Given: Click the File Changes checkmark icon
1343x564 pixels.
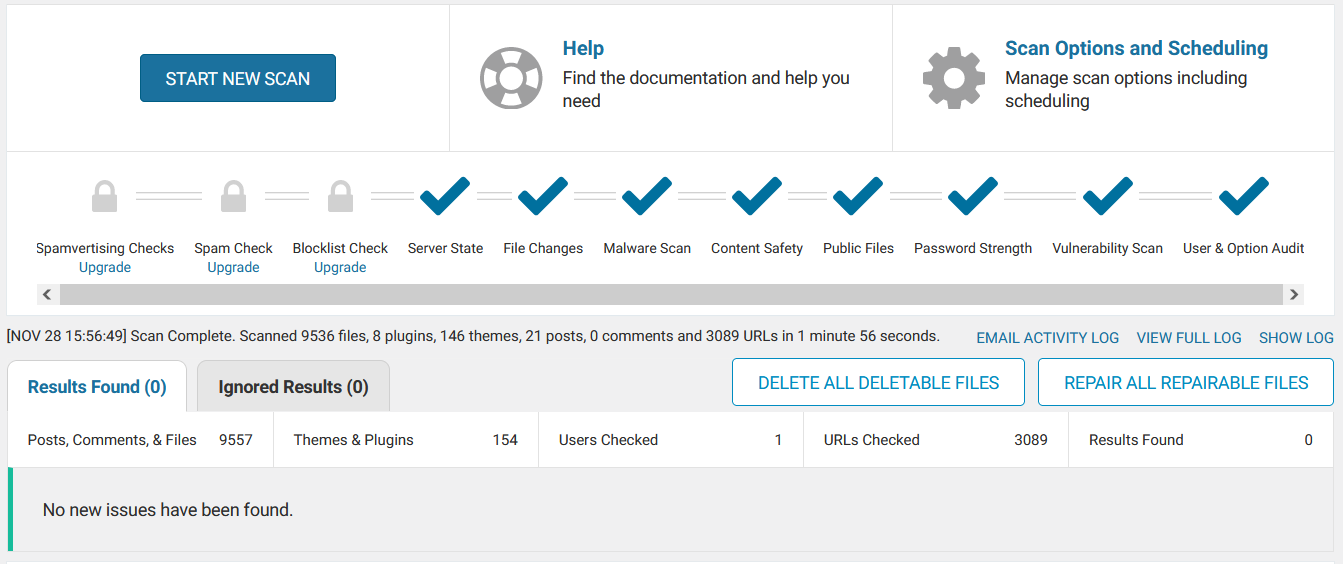Looking at the screenshot, I should pyautogui.click(x=543, y=196).
